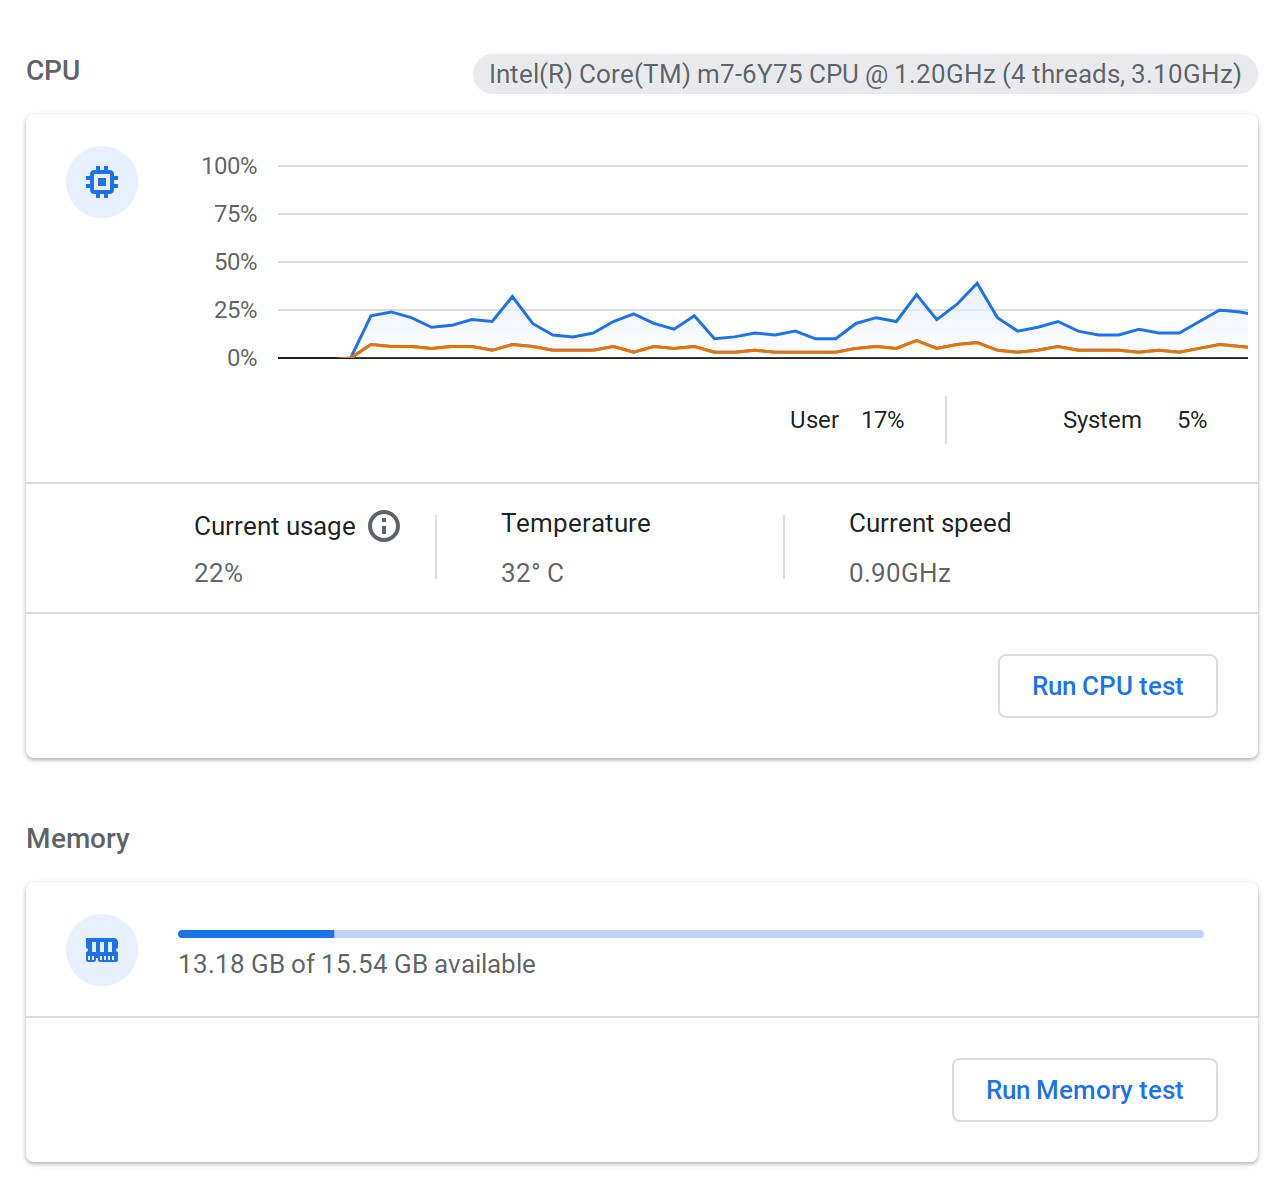Click the 75% axis label on chart

coord(235,214)
